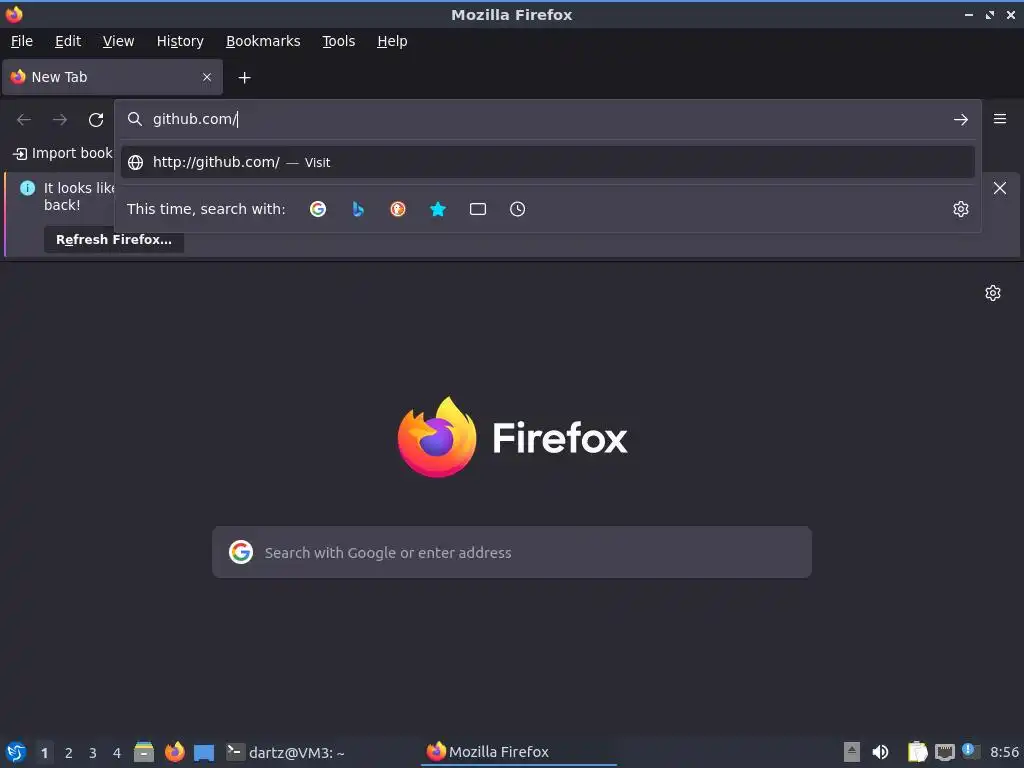This screenshot has width=1024, height=768.
Task: Open the History menu
Action: [x=180, y=41]
